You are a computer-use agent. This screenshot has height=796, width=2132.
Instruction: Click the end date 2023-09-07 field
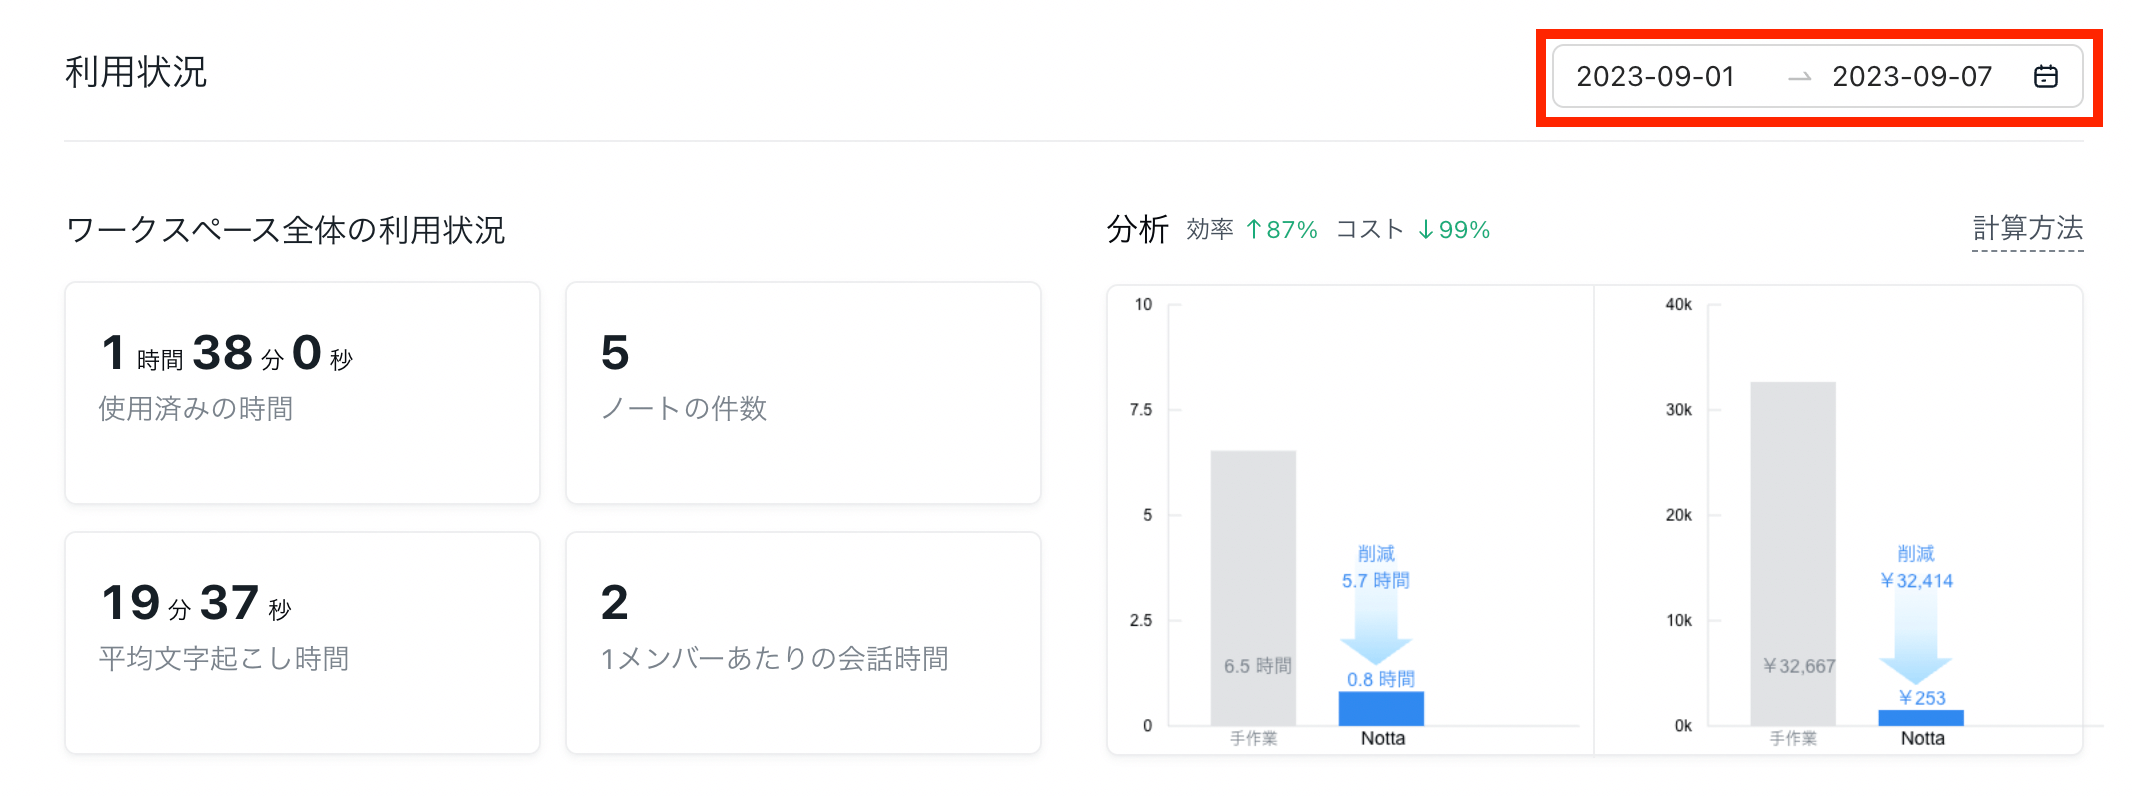point(1911,76)
